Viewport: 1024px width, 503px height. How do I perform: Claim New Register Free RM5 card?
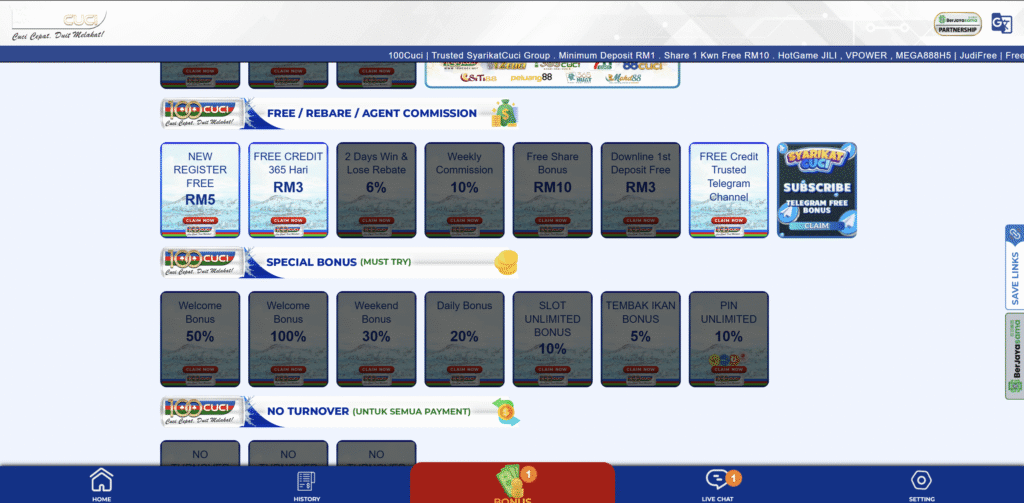200,190
